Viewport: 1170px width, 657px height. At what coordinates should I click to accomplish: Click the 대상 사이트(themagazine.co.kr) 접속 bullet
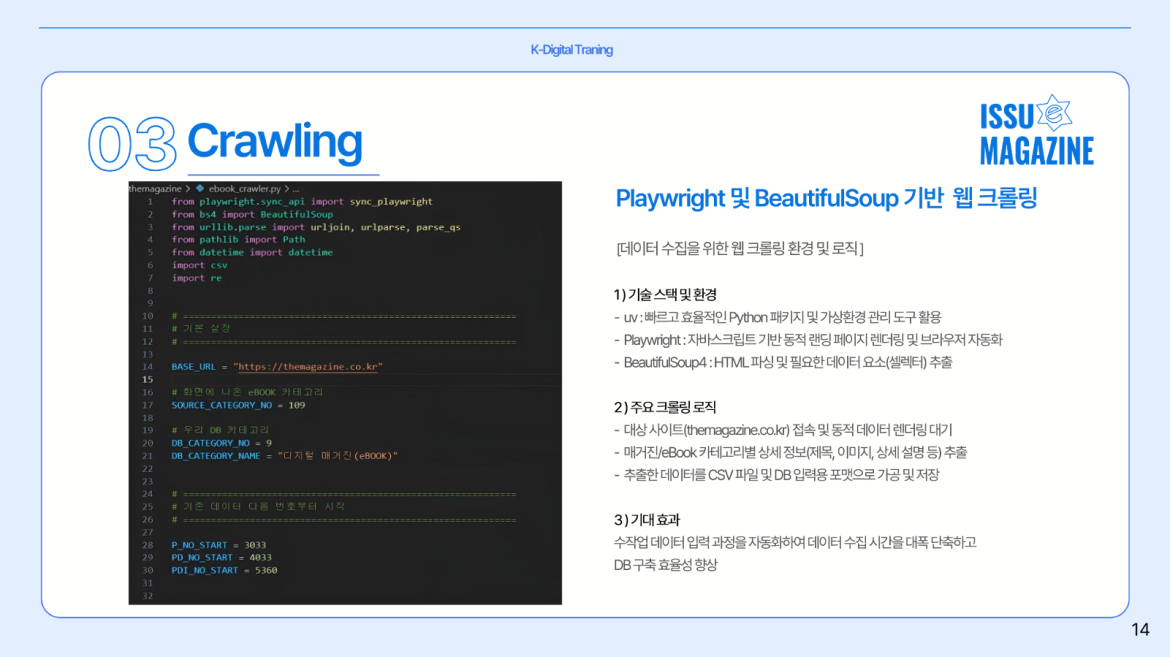[783, 430]
